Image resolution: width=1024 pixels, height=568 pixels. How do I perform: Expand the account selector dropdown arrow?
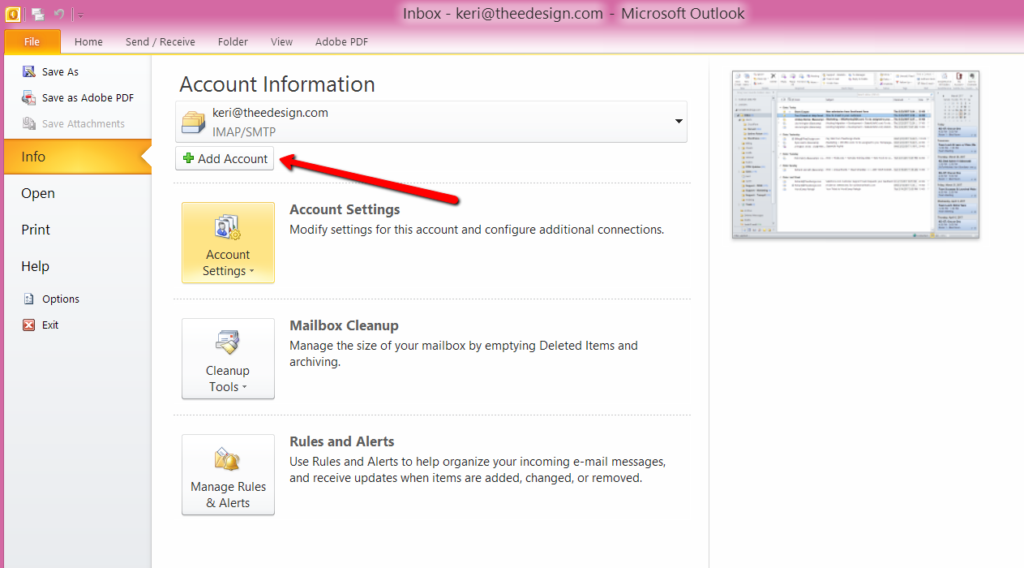click(679, 121)
